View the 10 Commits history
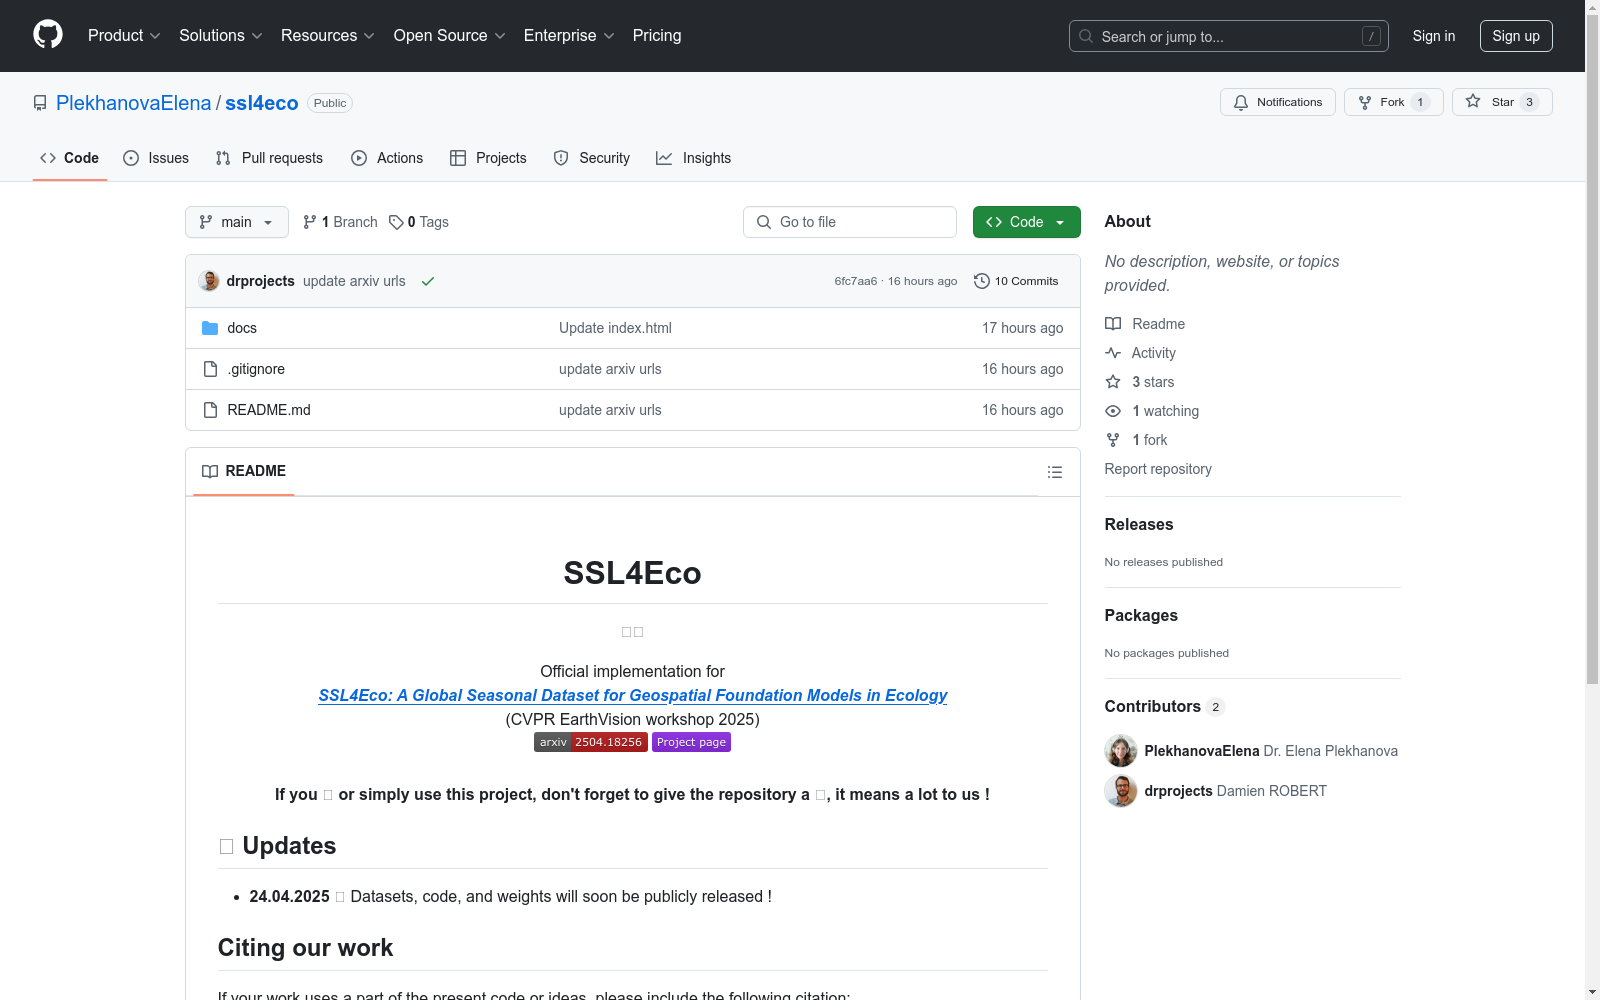 point(1016,281)
